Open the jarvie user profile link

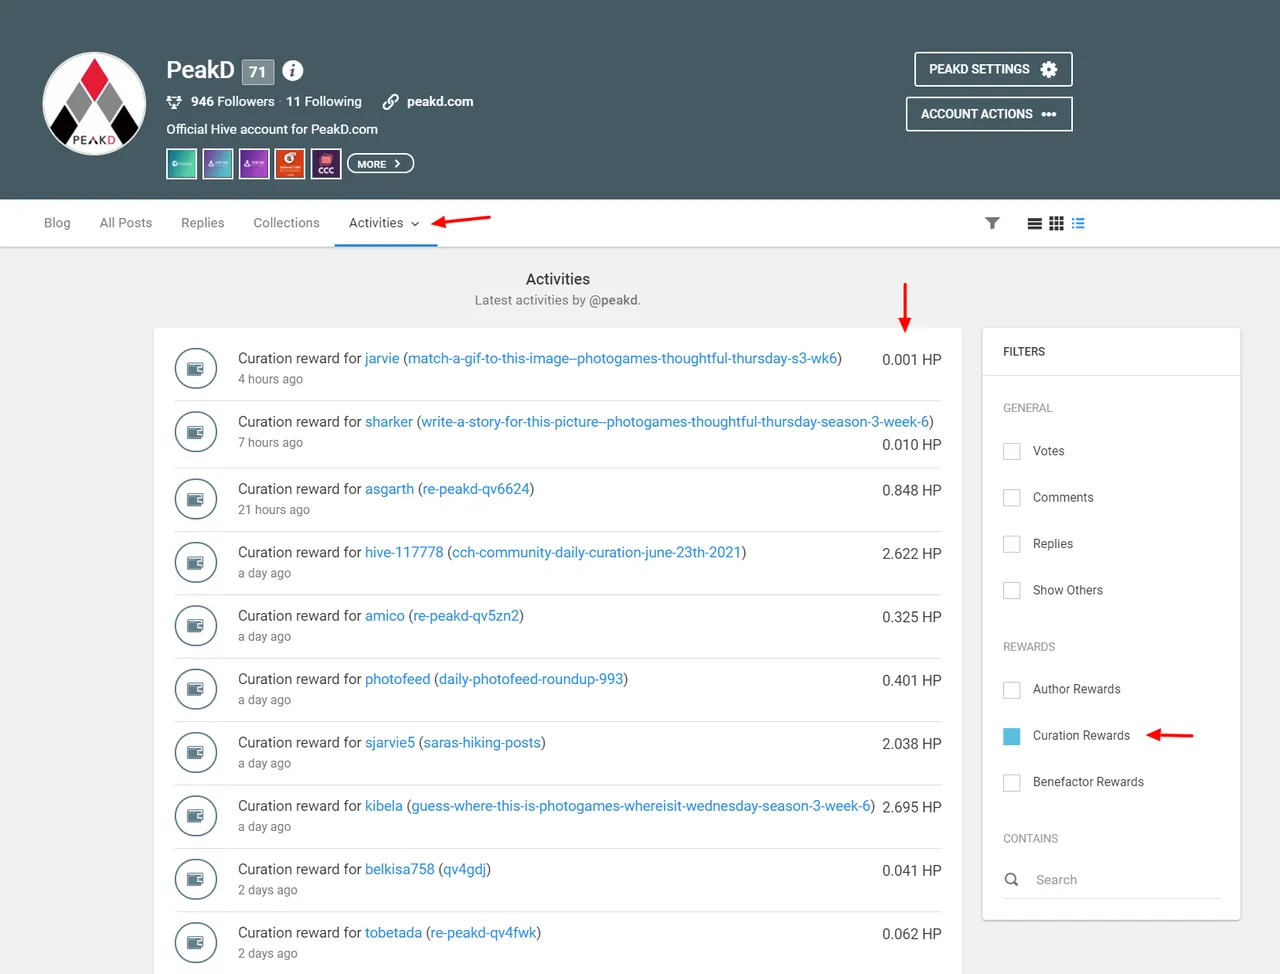click(x=382, y=358)
